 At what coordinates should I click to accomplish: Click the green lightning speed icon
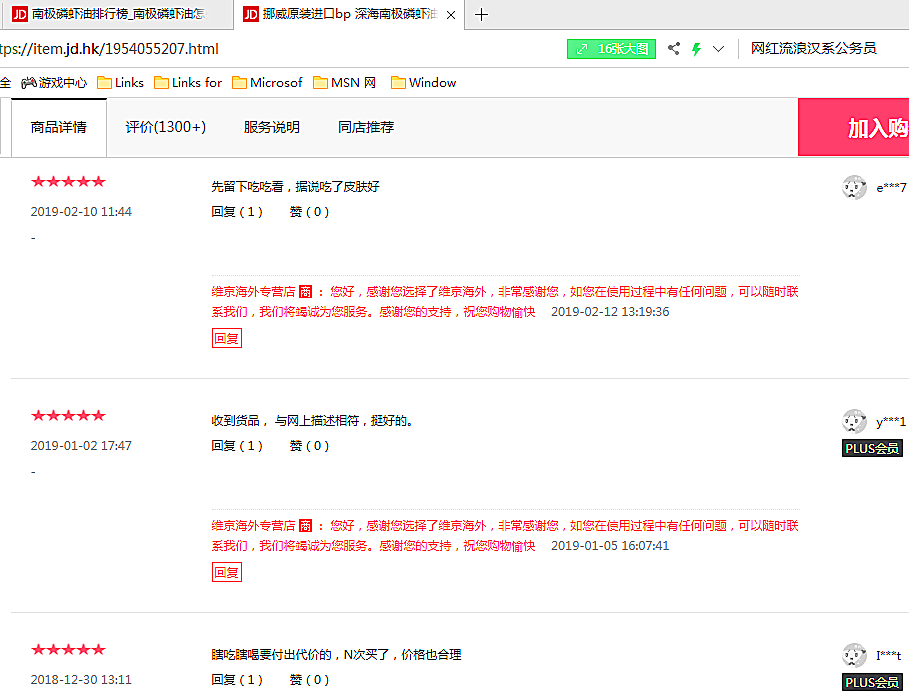[696, 49]
